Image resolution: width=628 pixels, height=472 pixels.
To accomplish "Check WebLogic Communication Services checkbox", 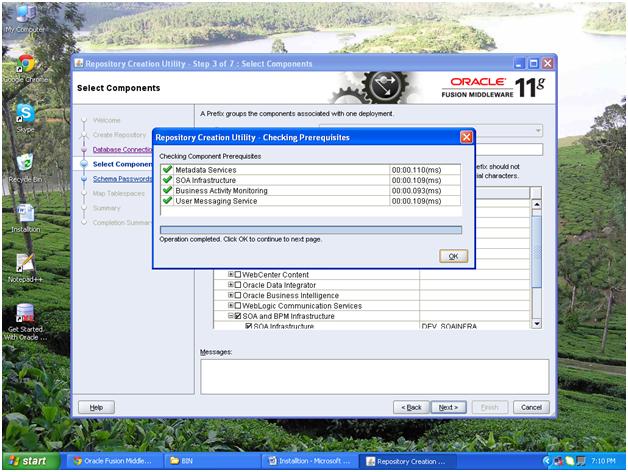I will click(x=238, y=306).
